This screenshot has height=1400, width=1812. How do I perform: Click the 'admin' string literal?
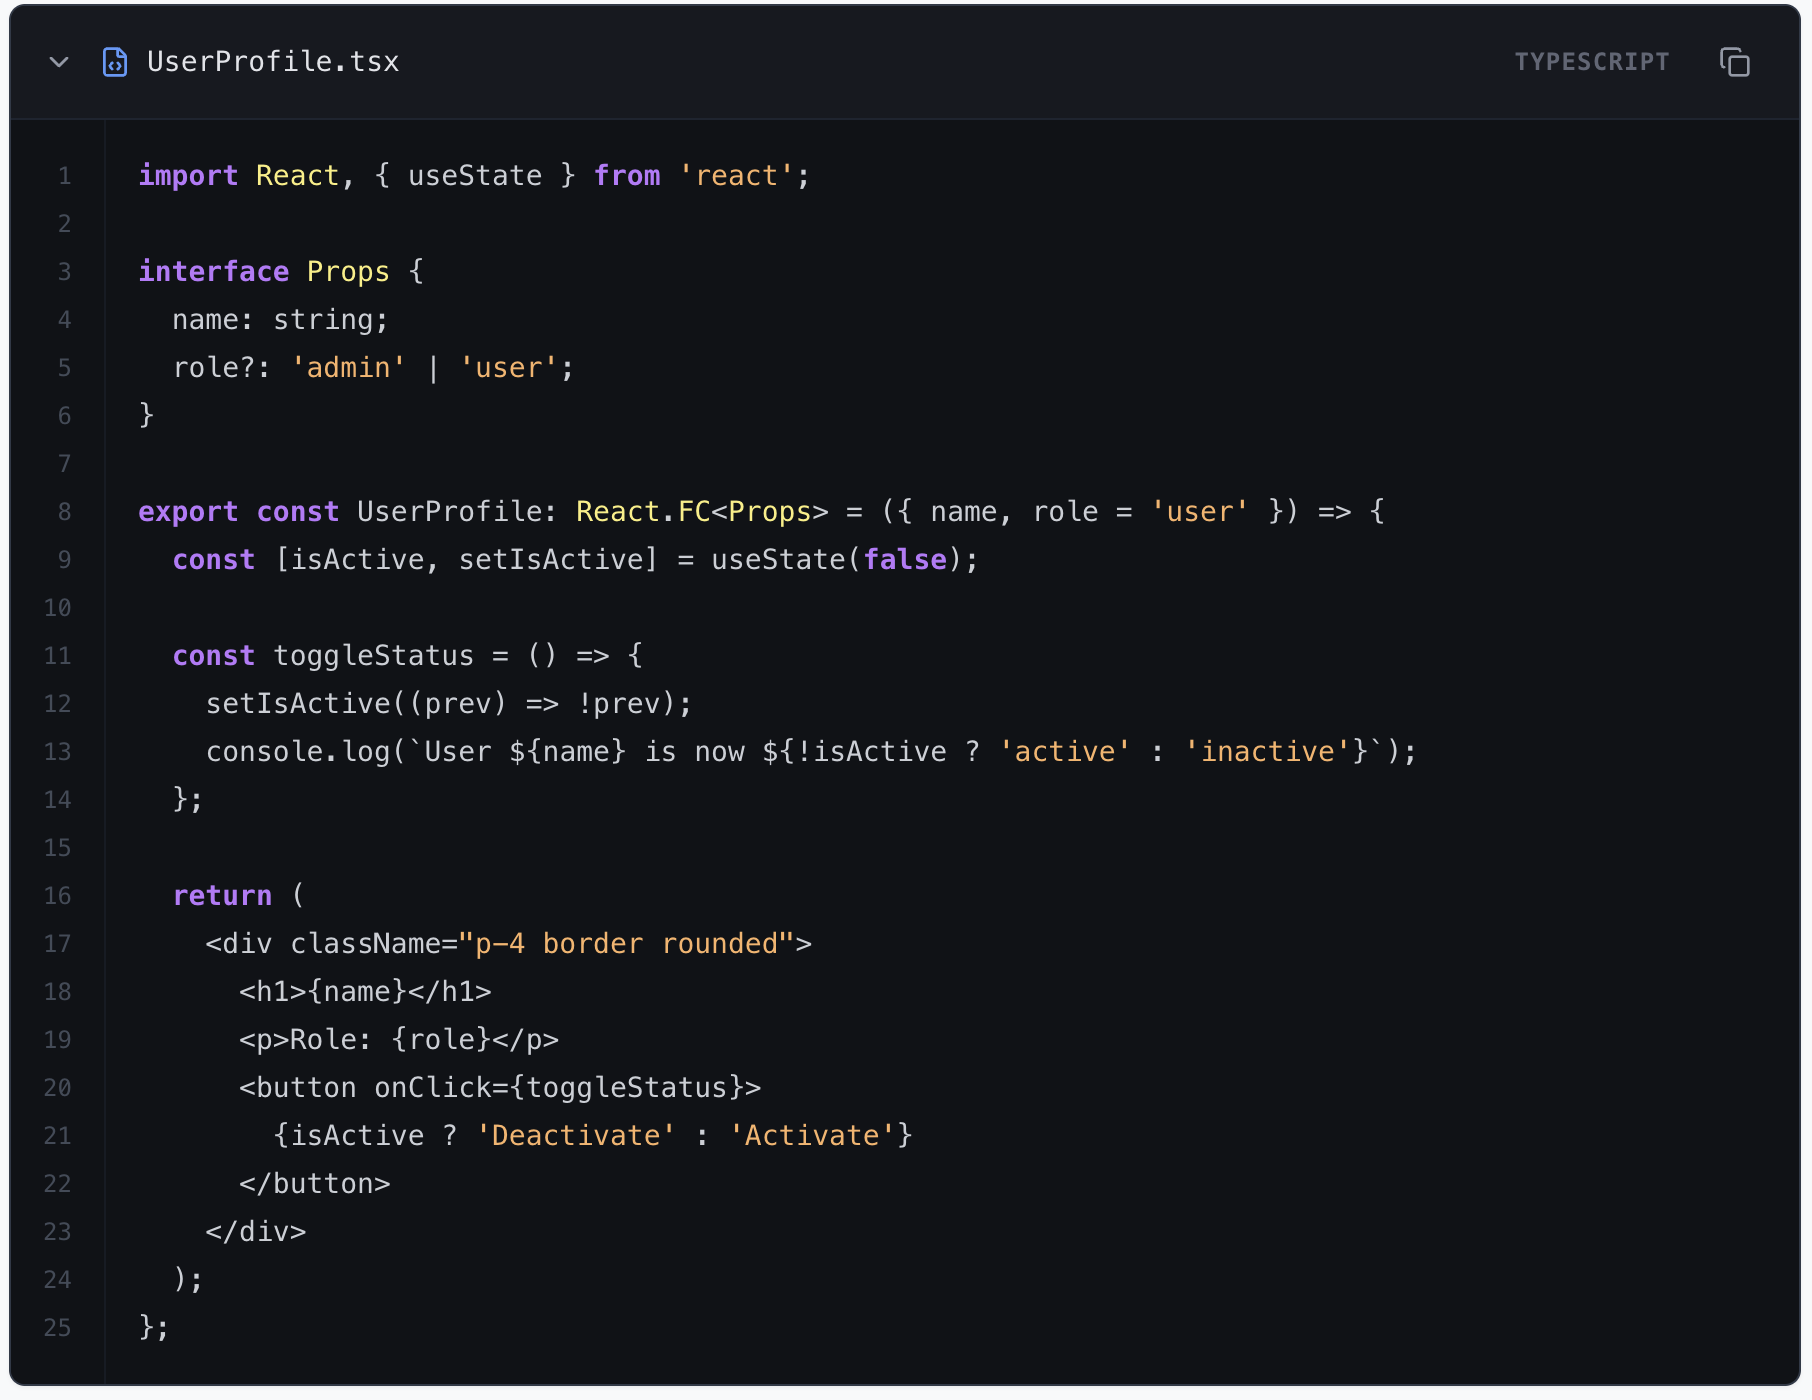coord(348,368)
